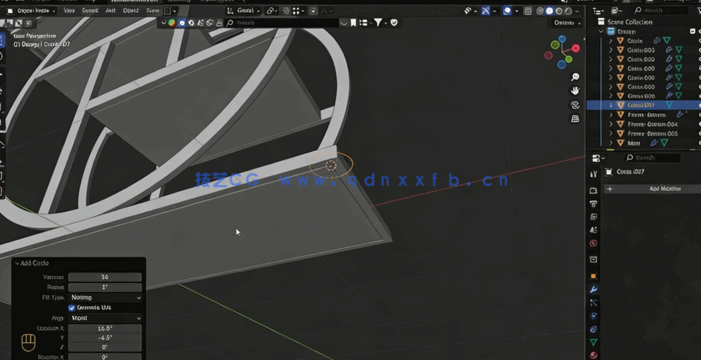
Task: Switch to material preview shading
Action: tap(559, 11)
